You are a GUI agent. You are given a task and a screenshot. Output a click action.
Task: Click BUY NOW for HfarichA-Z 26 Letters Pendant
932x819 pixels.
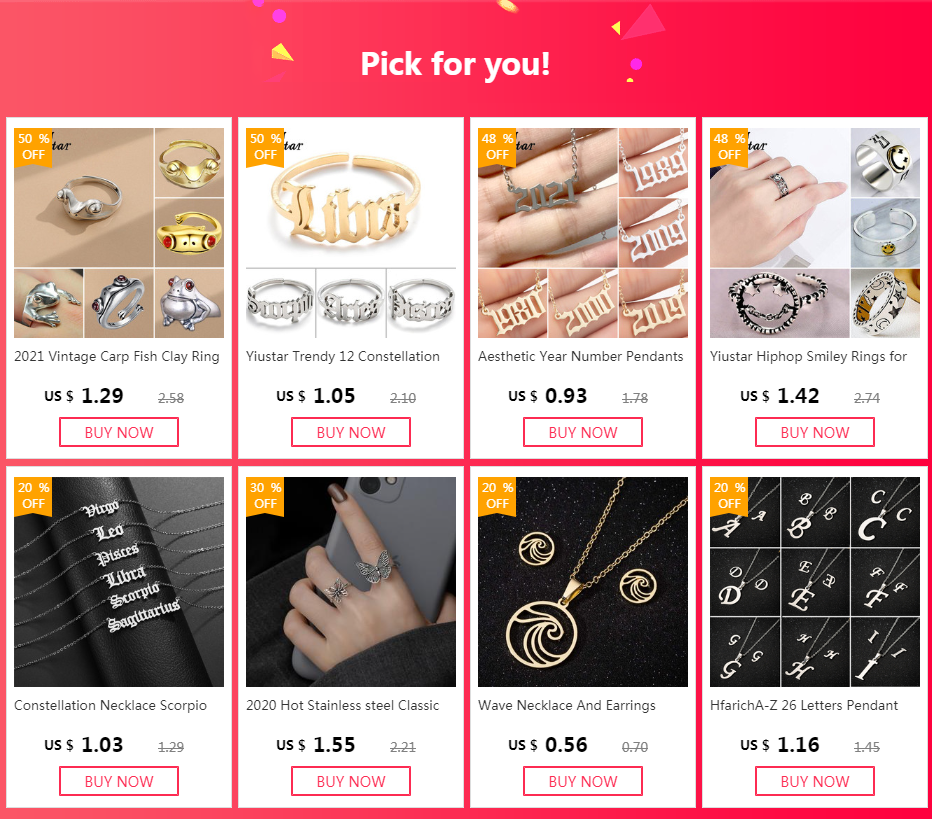[815, 781]
